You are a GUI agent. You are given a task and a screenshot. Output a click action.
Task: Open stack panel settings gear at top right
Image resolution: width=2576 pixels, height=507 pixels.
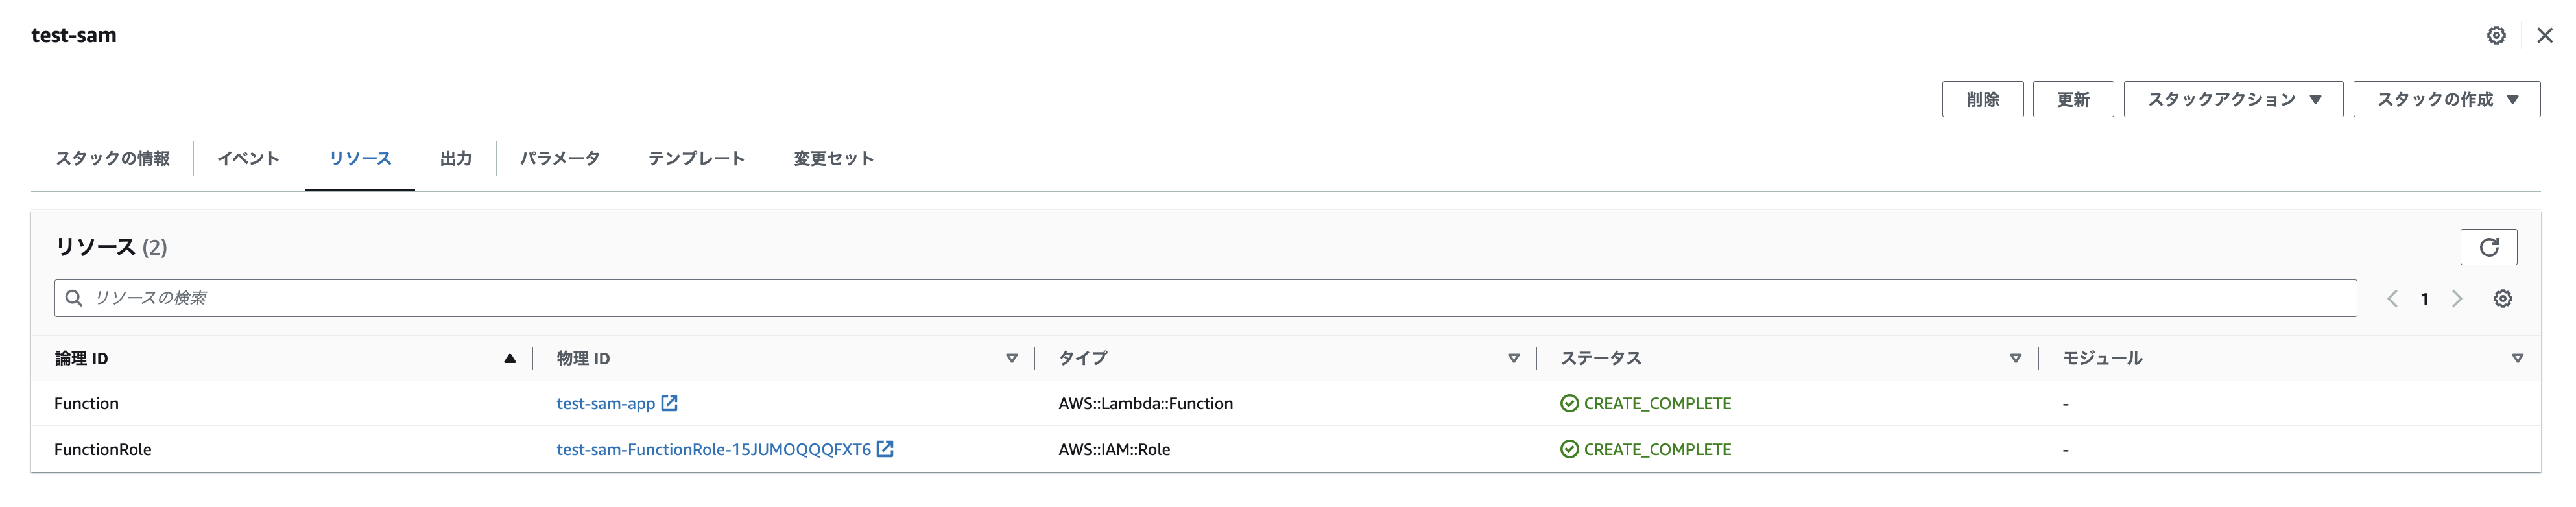coord(2496,35)
